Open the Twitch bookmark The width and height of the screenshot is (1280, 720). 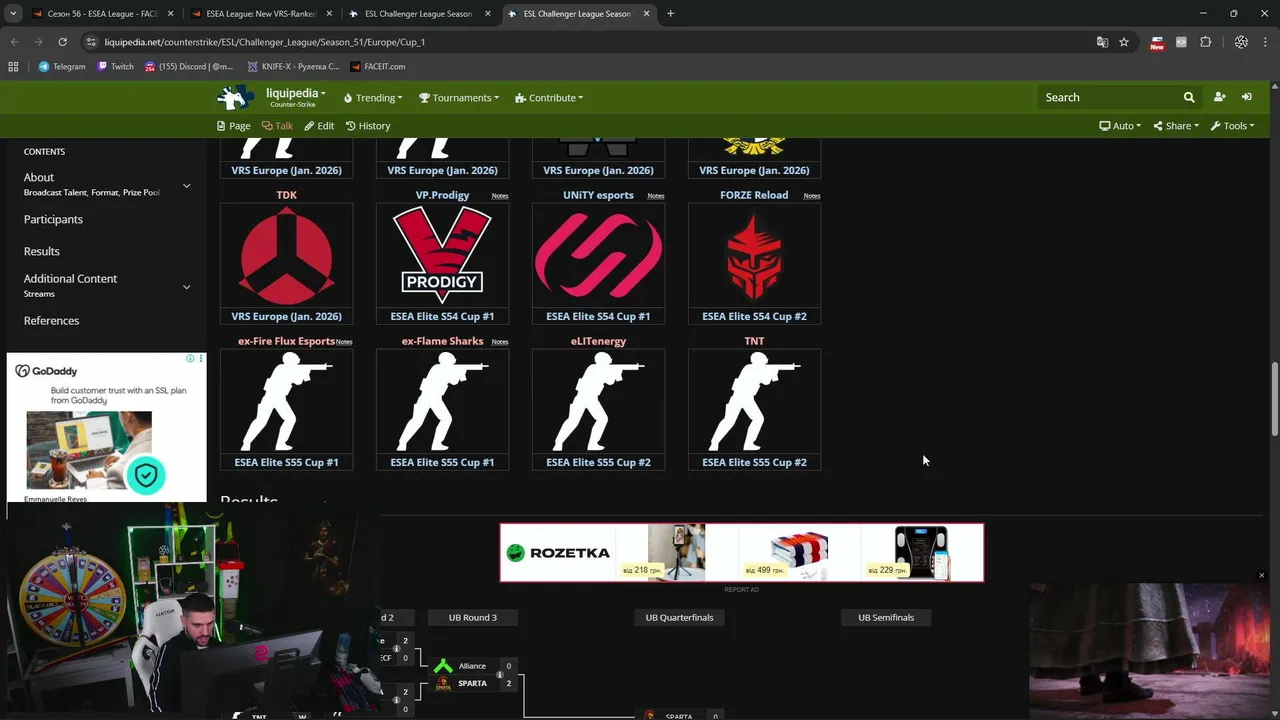point(115,66)
